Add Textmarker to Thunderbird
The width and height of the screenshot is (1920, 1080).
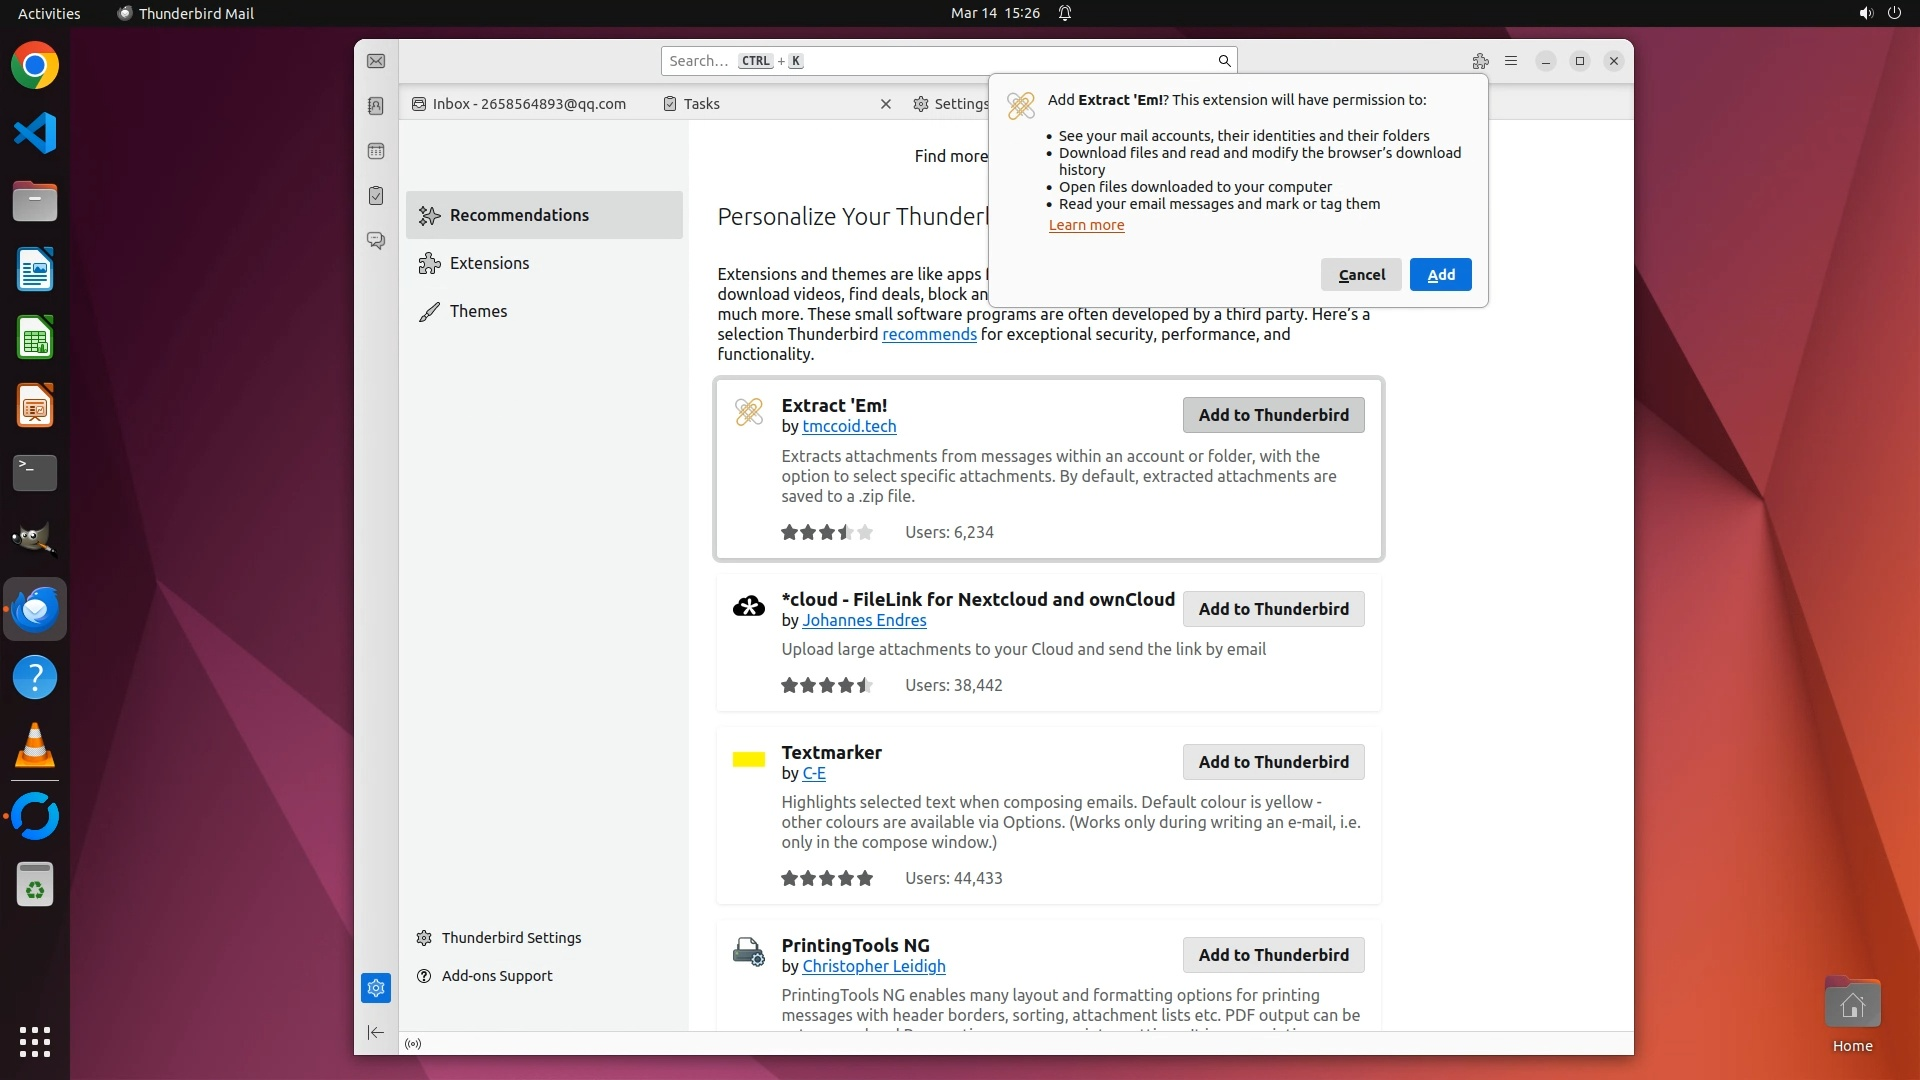[1273, 762]
